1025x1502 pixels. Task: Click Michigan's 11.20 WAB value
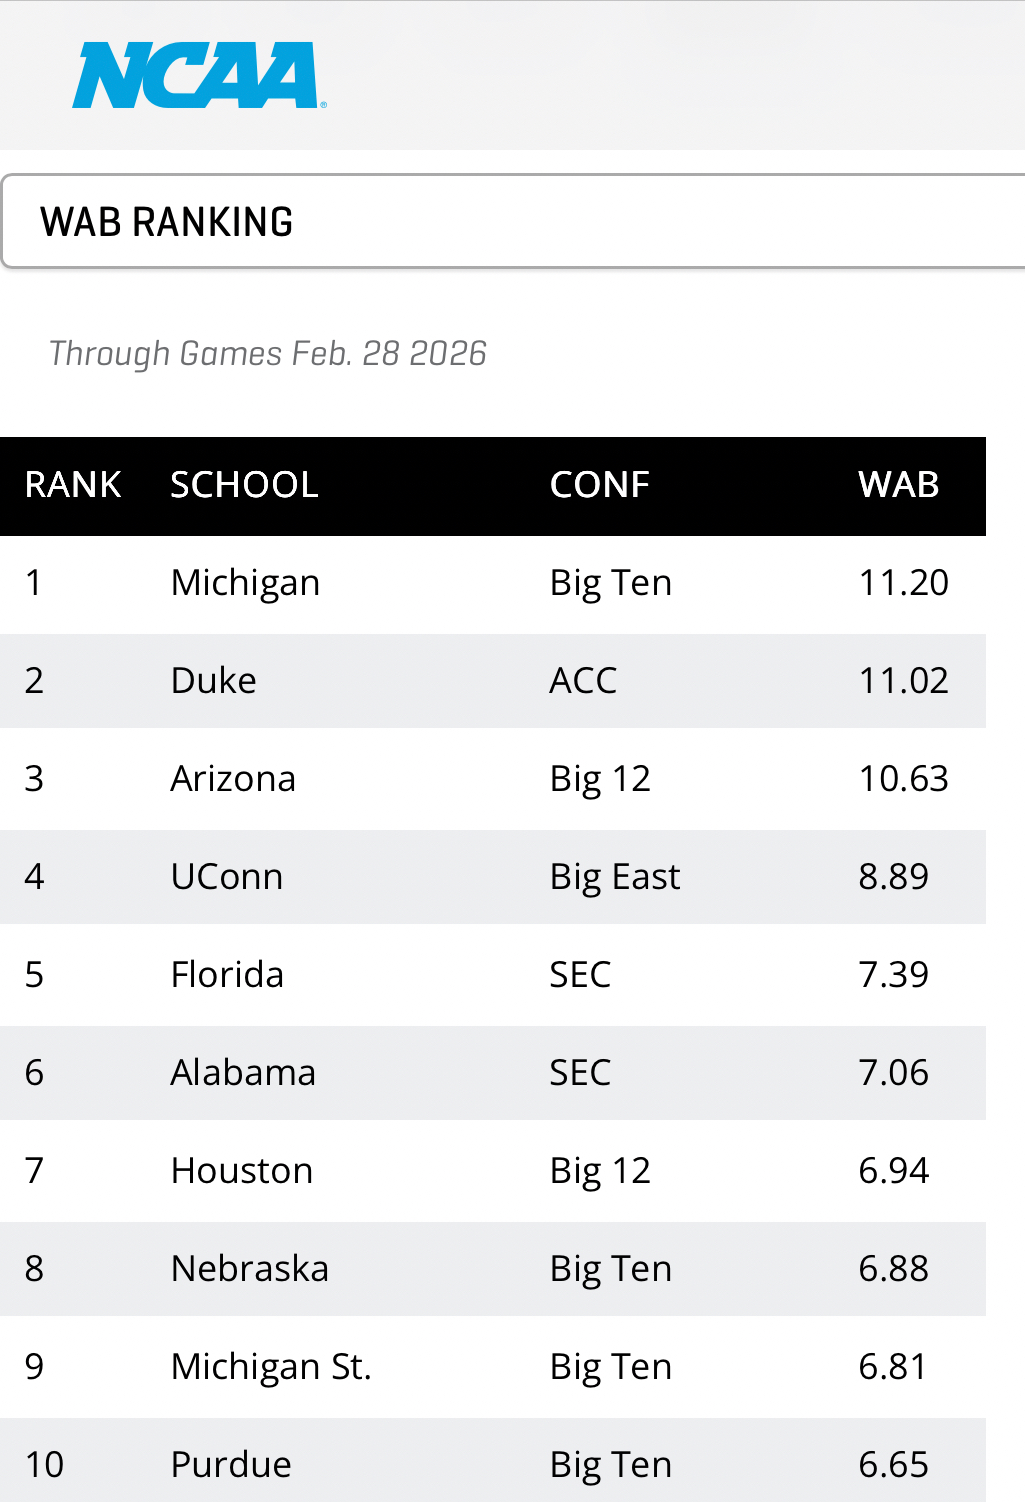click(x=903, y=583)
